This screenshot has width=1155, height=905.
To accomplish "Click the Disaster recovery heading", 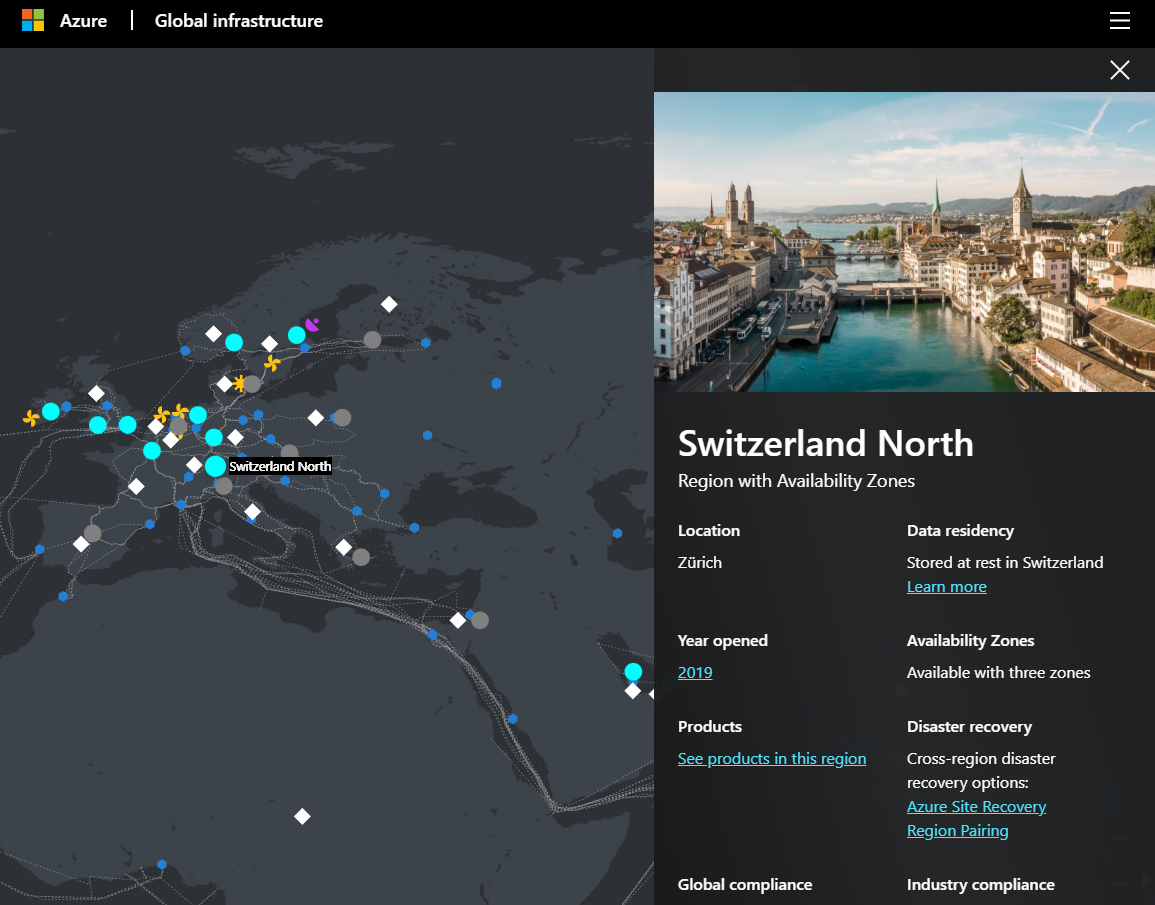I will pyautogui.click(x=969, y=727).
